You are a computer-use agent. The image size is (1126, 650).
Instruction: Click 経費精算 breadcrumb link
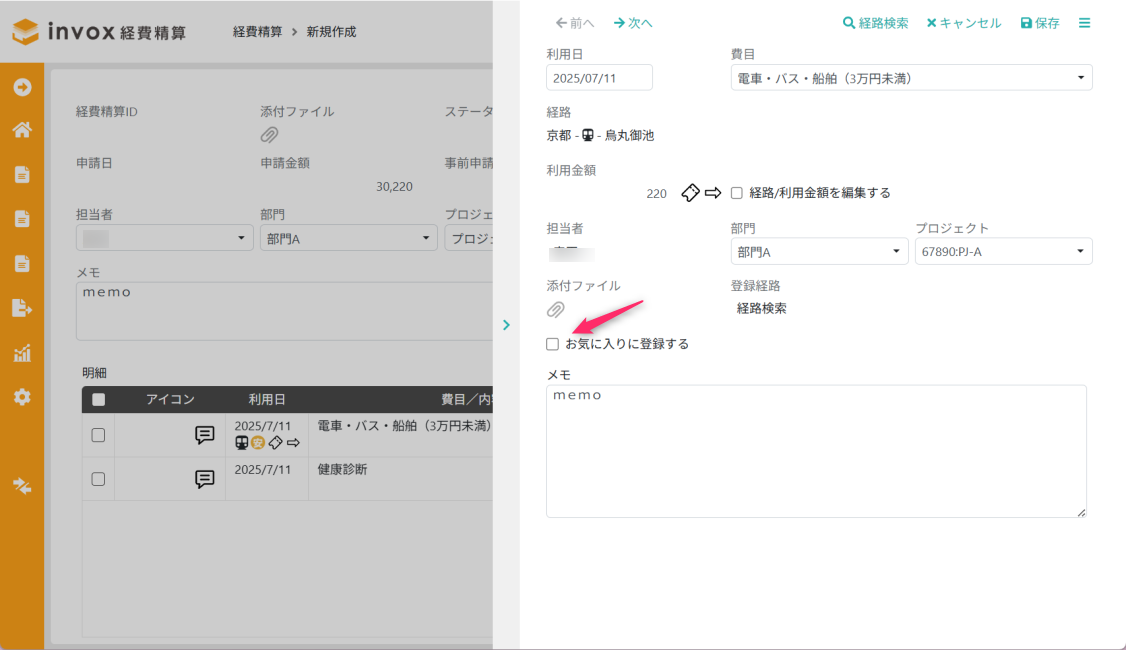pos(257,32)
